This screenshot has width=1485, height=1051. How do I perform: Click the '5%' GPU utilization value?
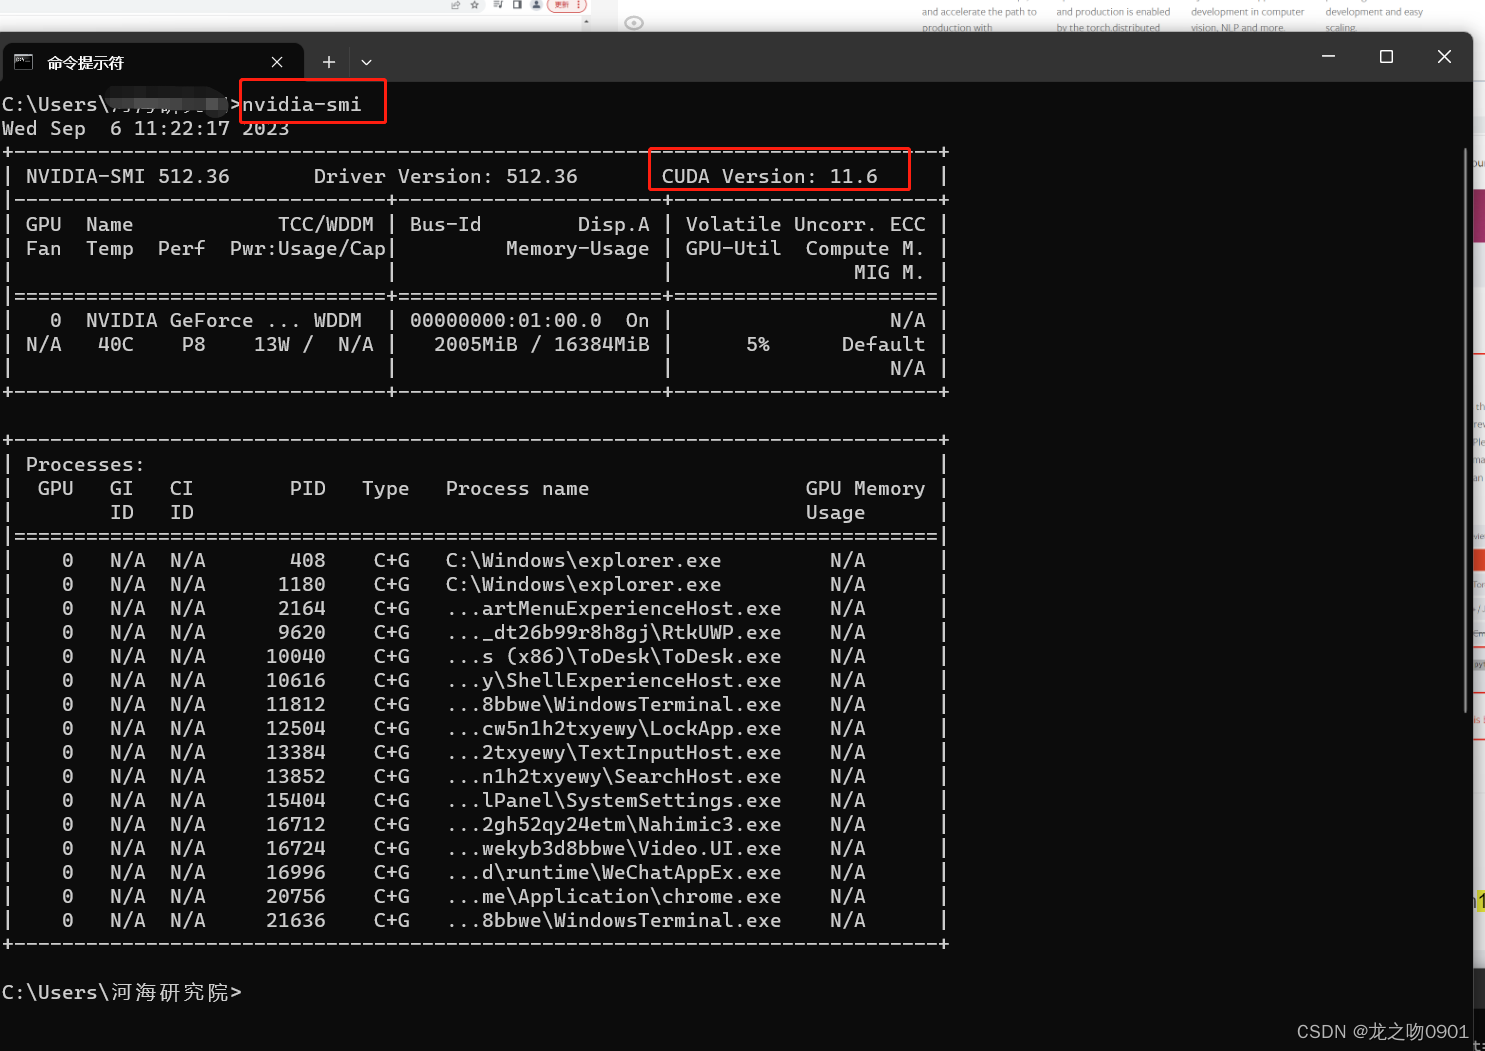coord(758,344)
